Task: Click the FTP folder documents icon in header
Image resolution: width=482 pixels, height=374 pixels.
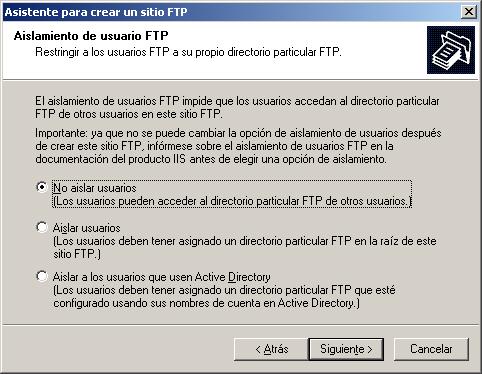Action: (x=451, y=50)
